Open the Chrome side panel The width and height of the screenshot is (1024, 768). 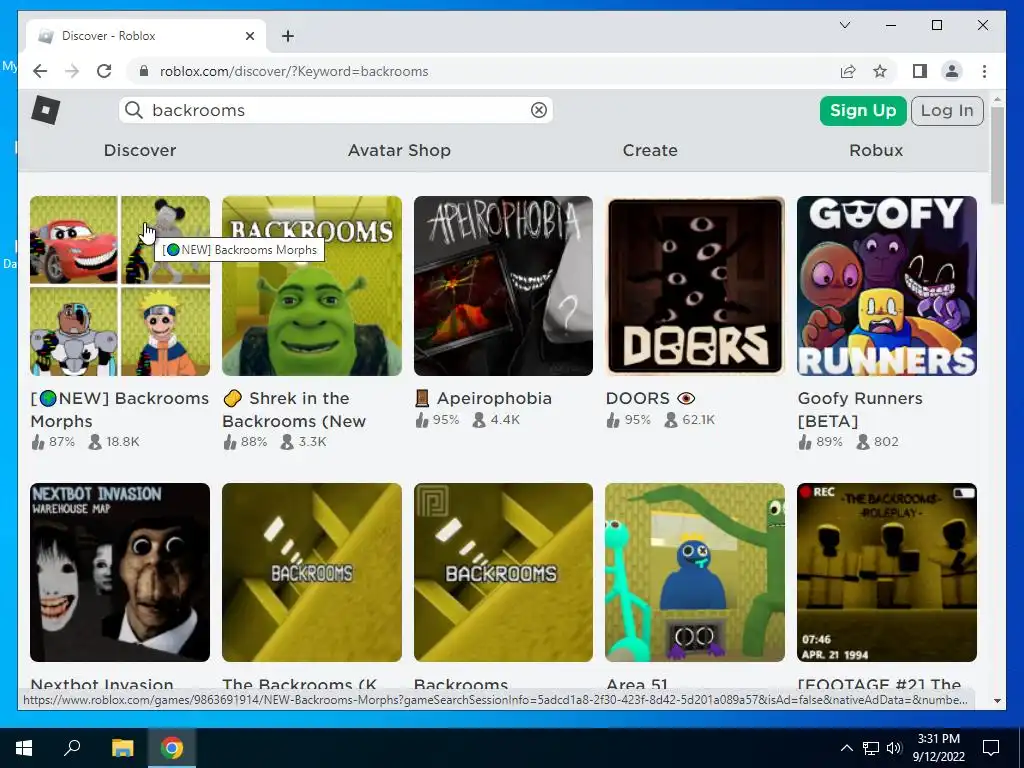(x=920, y=71)
